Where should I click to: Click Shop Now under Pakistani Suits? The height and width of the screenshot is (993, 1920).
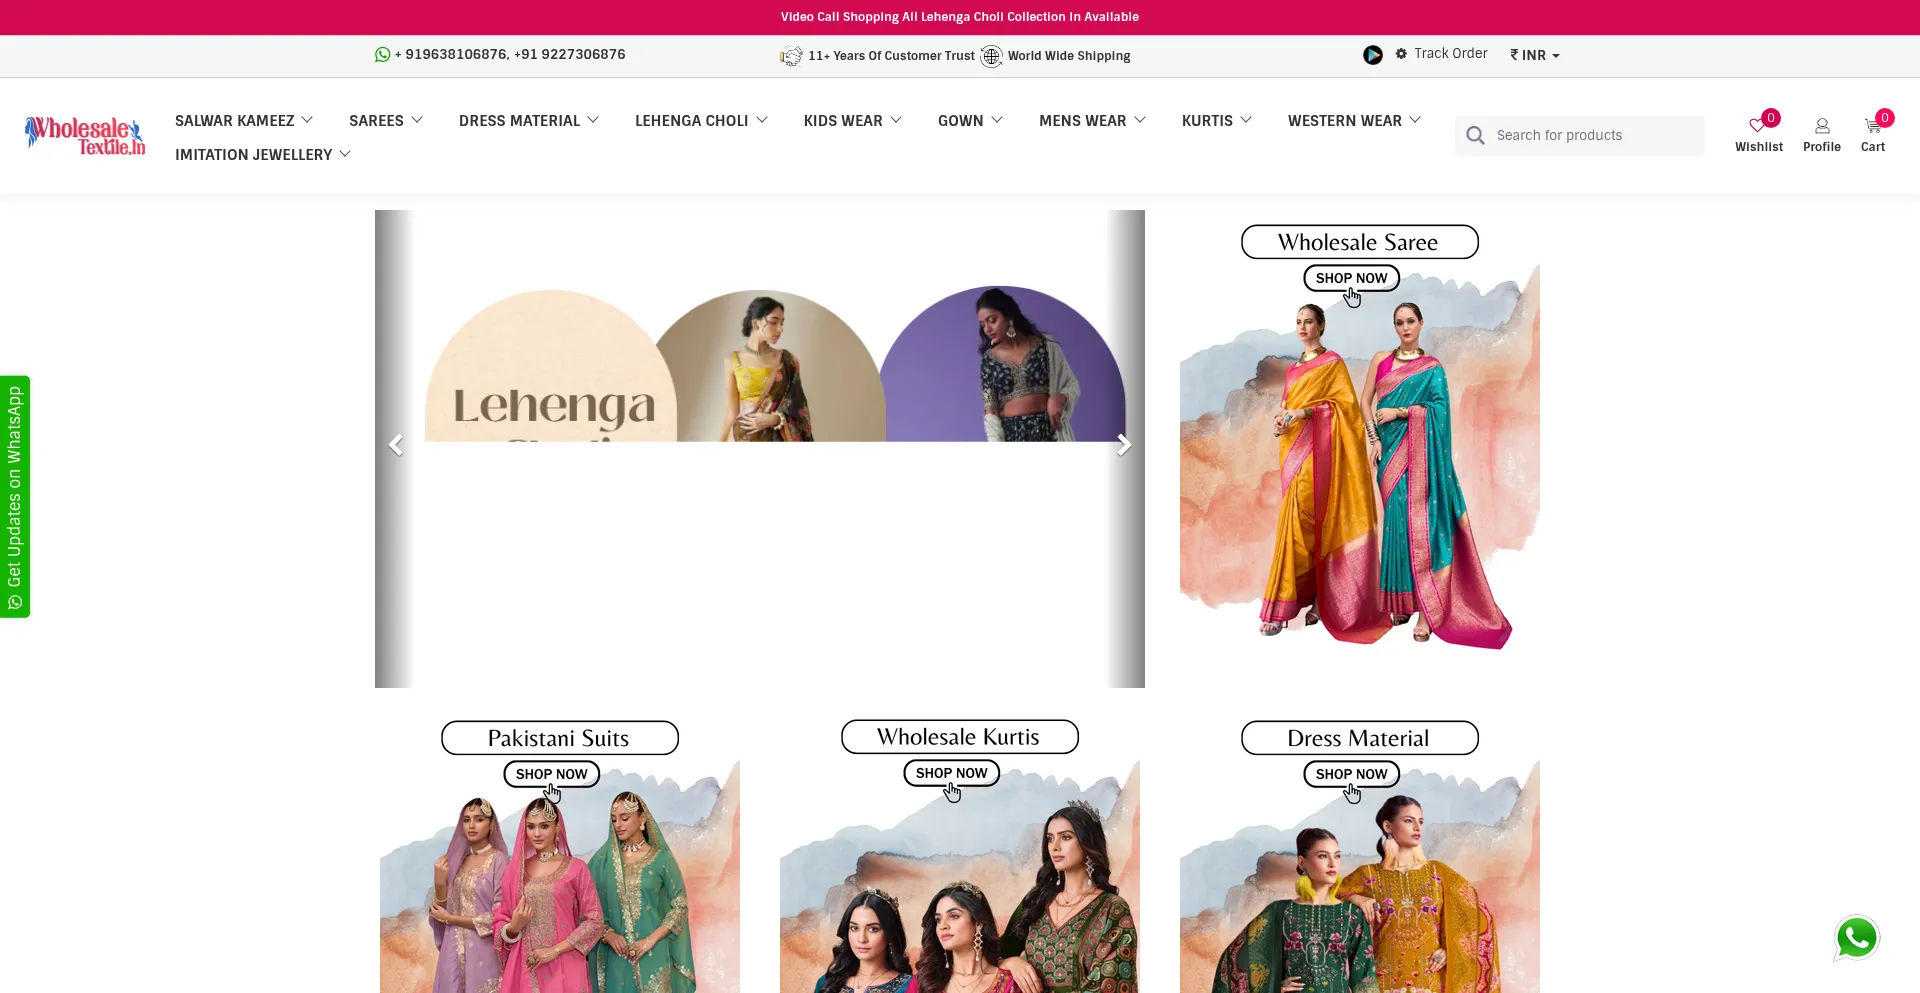[551, 774]
